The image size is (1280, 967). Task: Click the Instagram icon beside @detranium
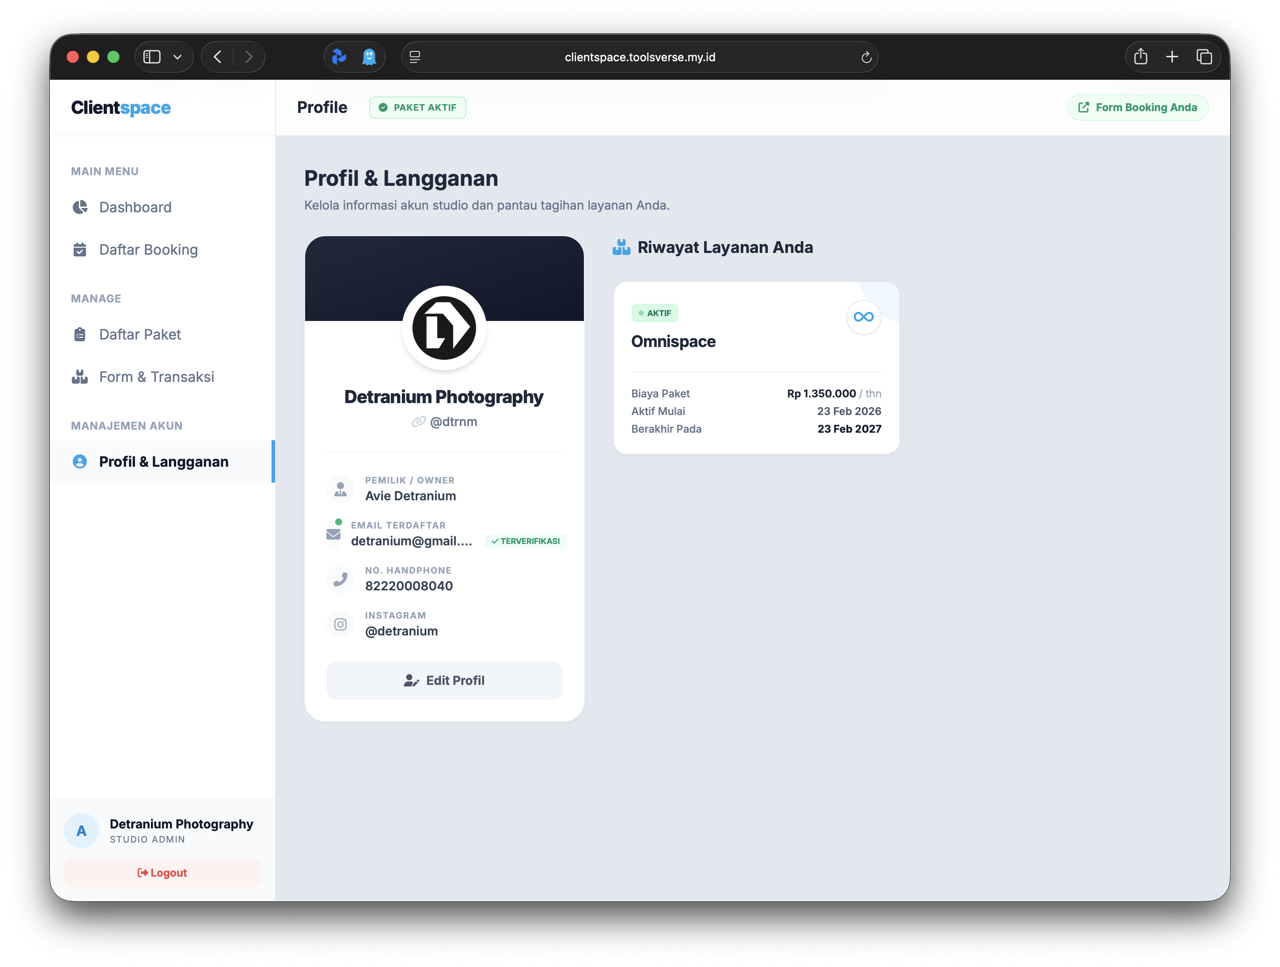[x=340, y=624]
